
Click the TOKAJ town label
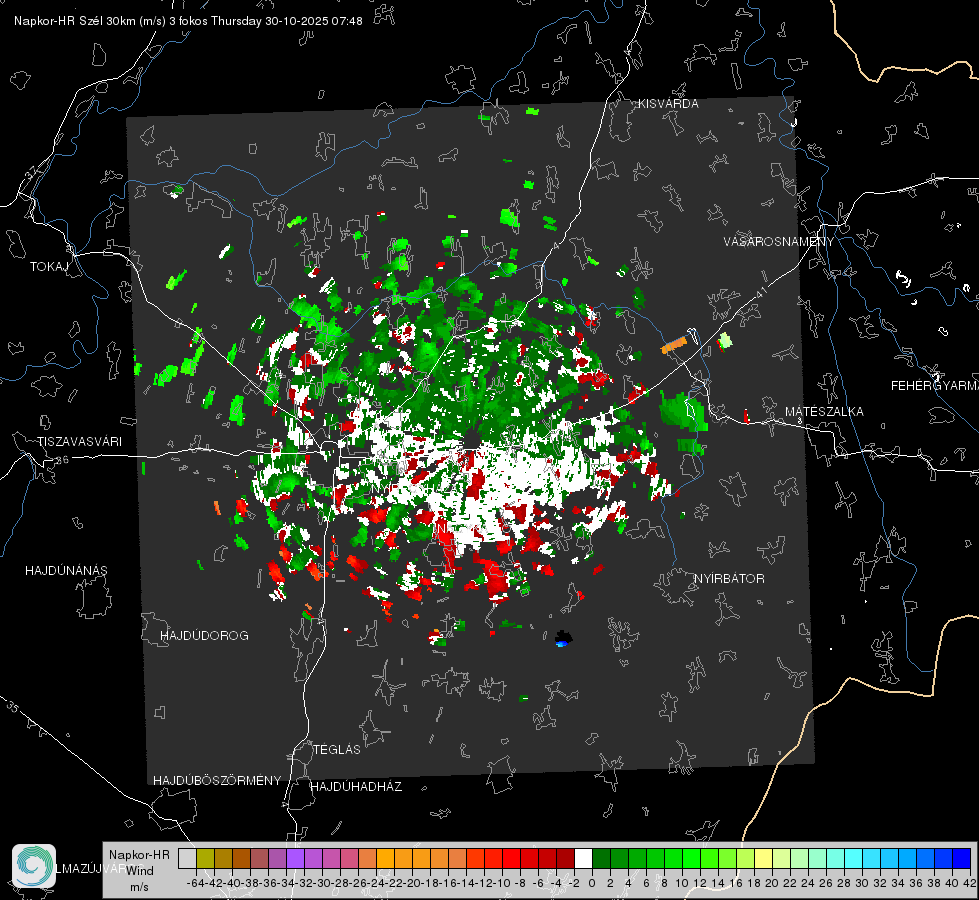point(49,267)
